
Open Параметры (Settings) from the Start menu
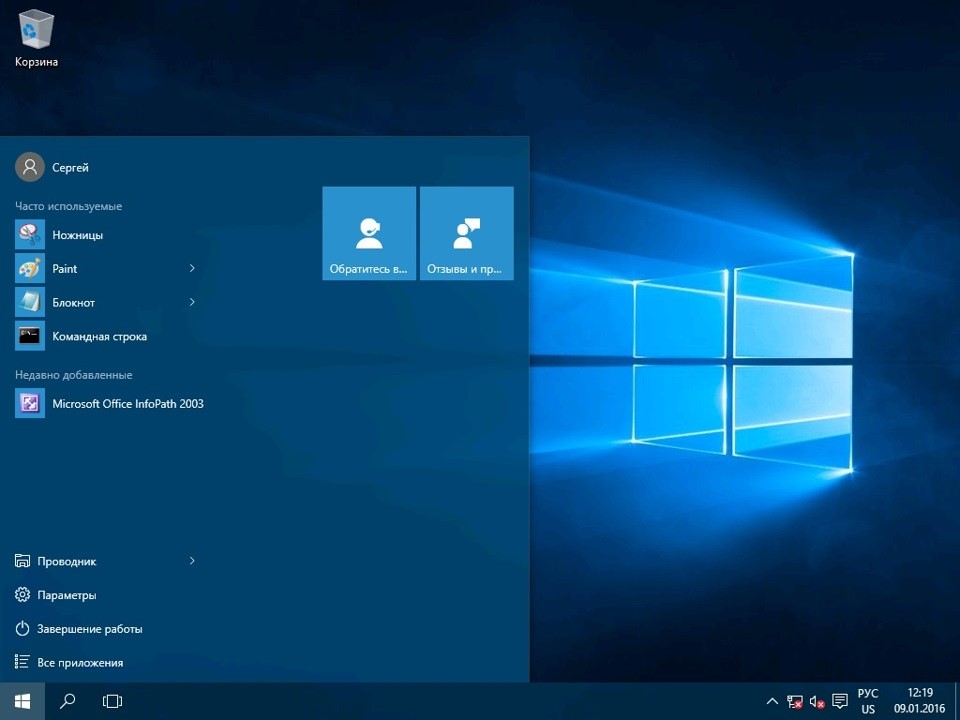pos(66,595)
